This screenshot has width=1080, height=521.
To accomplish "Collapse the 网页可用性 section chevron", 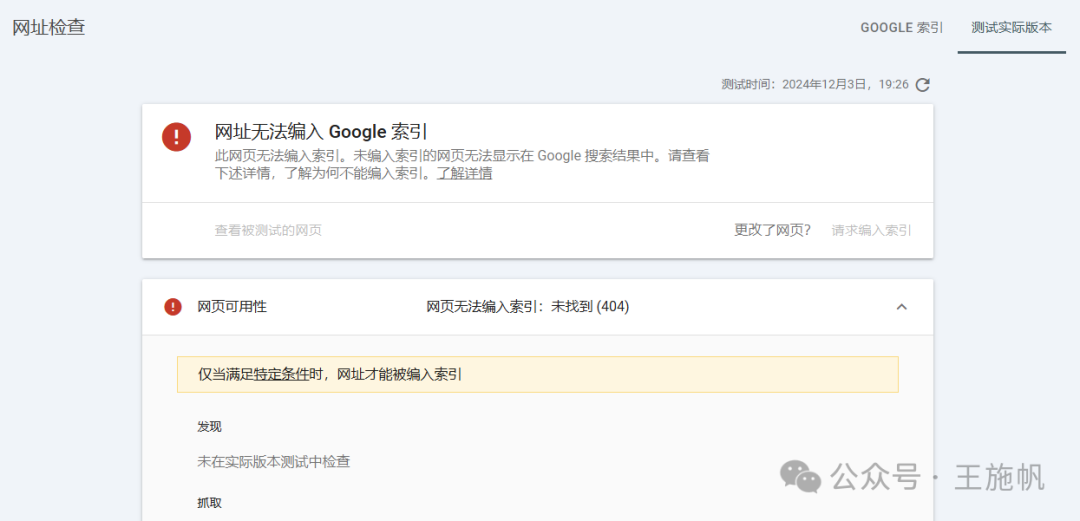I will point(901,307).
